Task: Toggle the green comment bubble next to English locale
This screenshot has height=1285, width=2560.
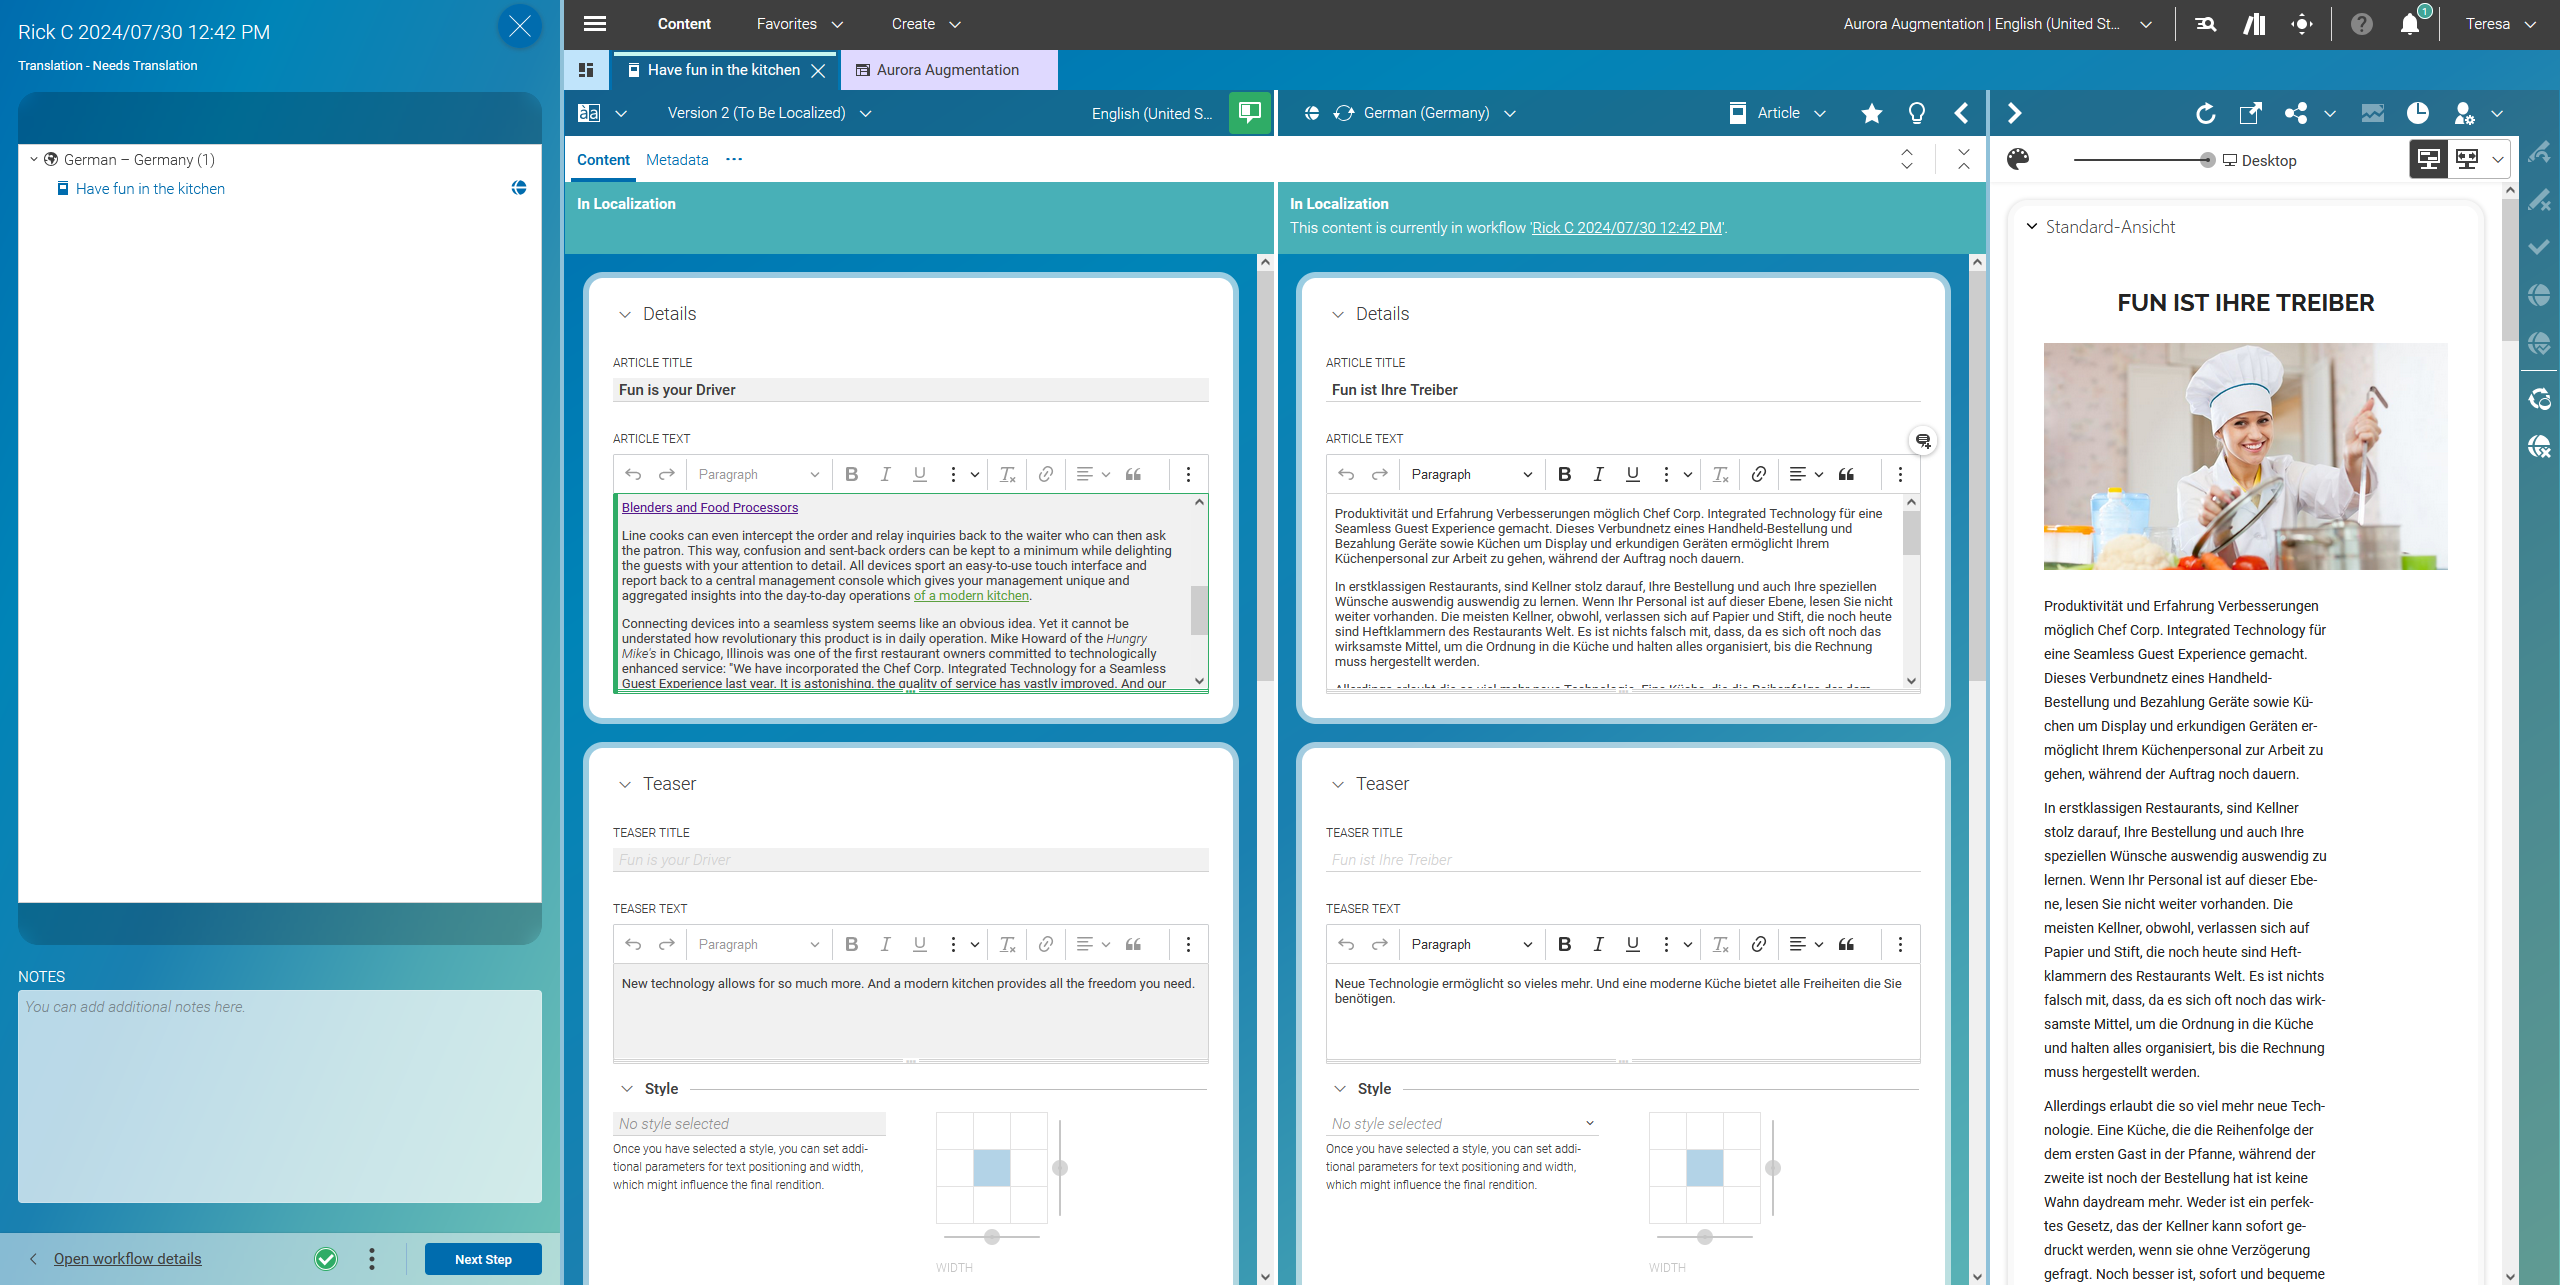Action: pyautogui.click(x=1249, y=113)
